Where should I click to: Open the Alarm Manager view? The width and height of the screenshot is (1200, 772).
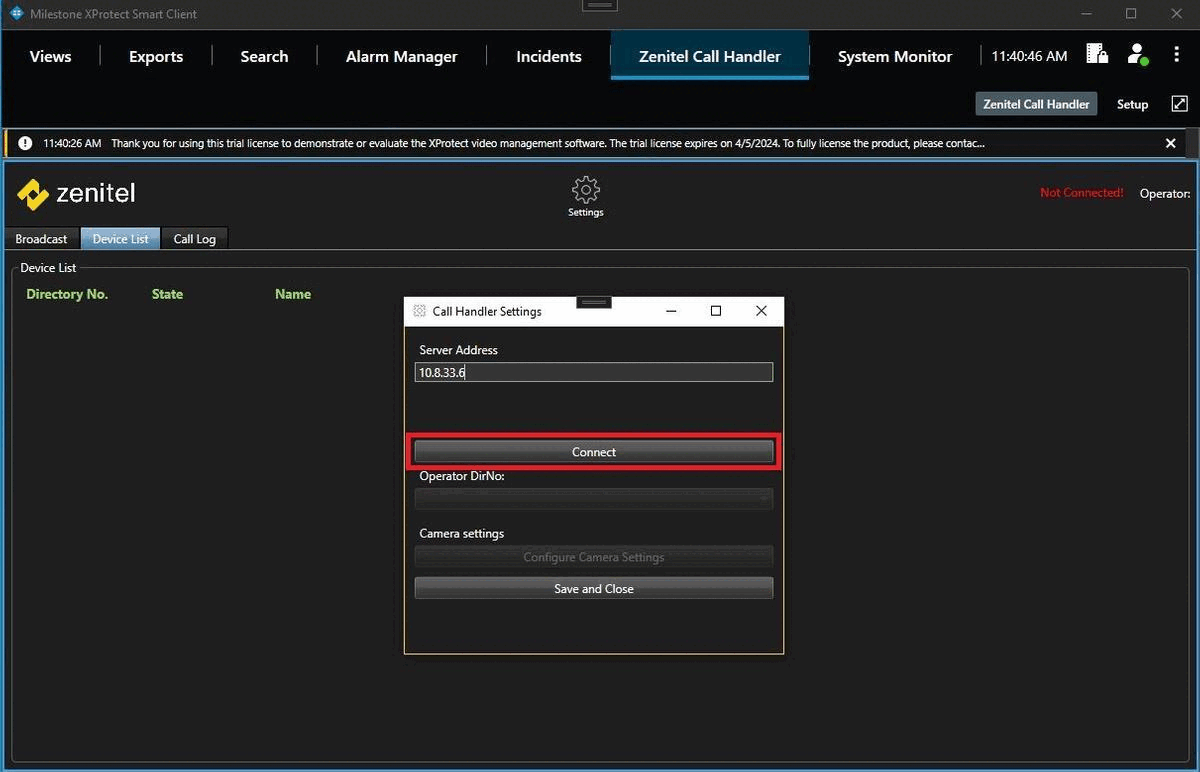click(400, 57)
